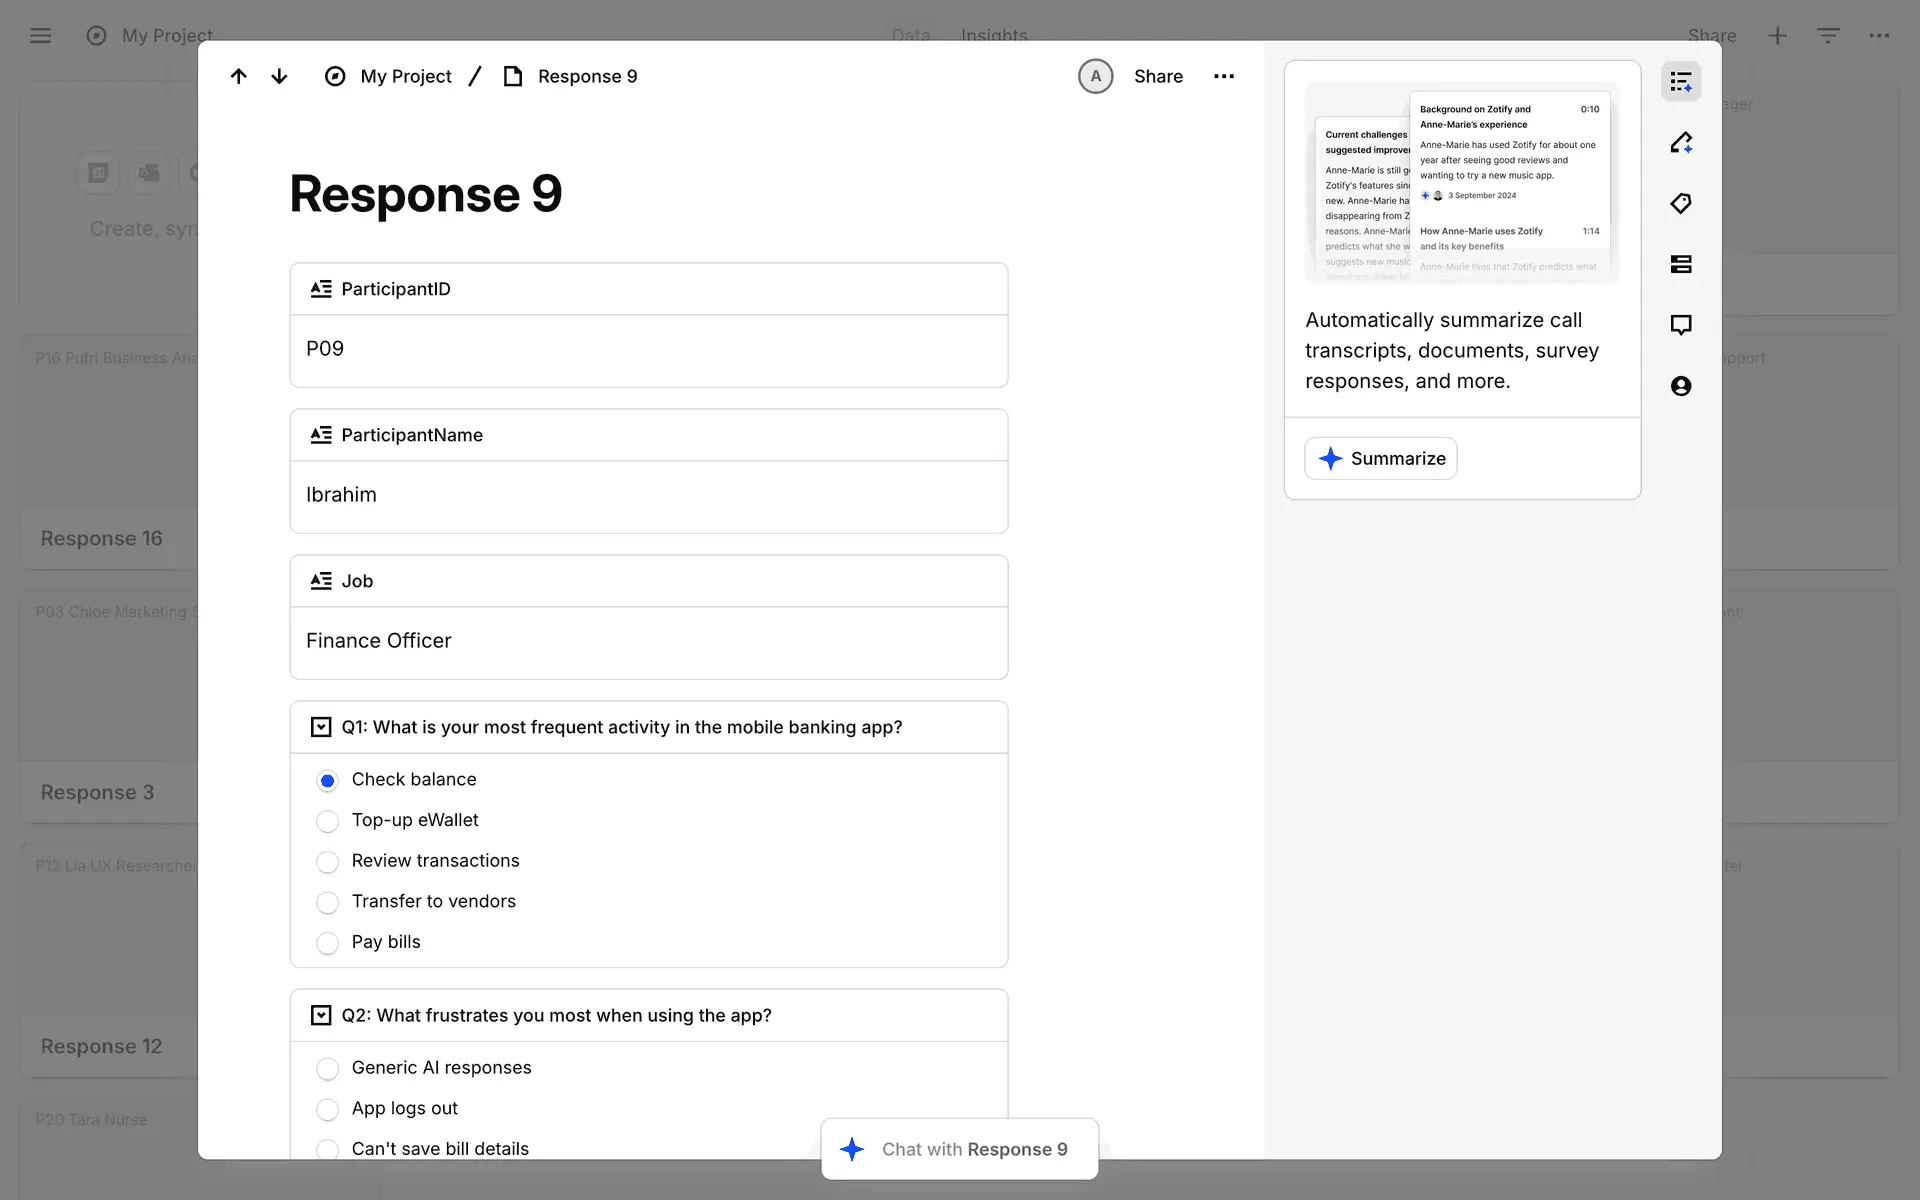Click the Q2 question dropdown field icon
Image resolution: width=1920 pixels, height=1200 pixels.
pyautogui.click(x=321, y=1015)
